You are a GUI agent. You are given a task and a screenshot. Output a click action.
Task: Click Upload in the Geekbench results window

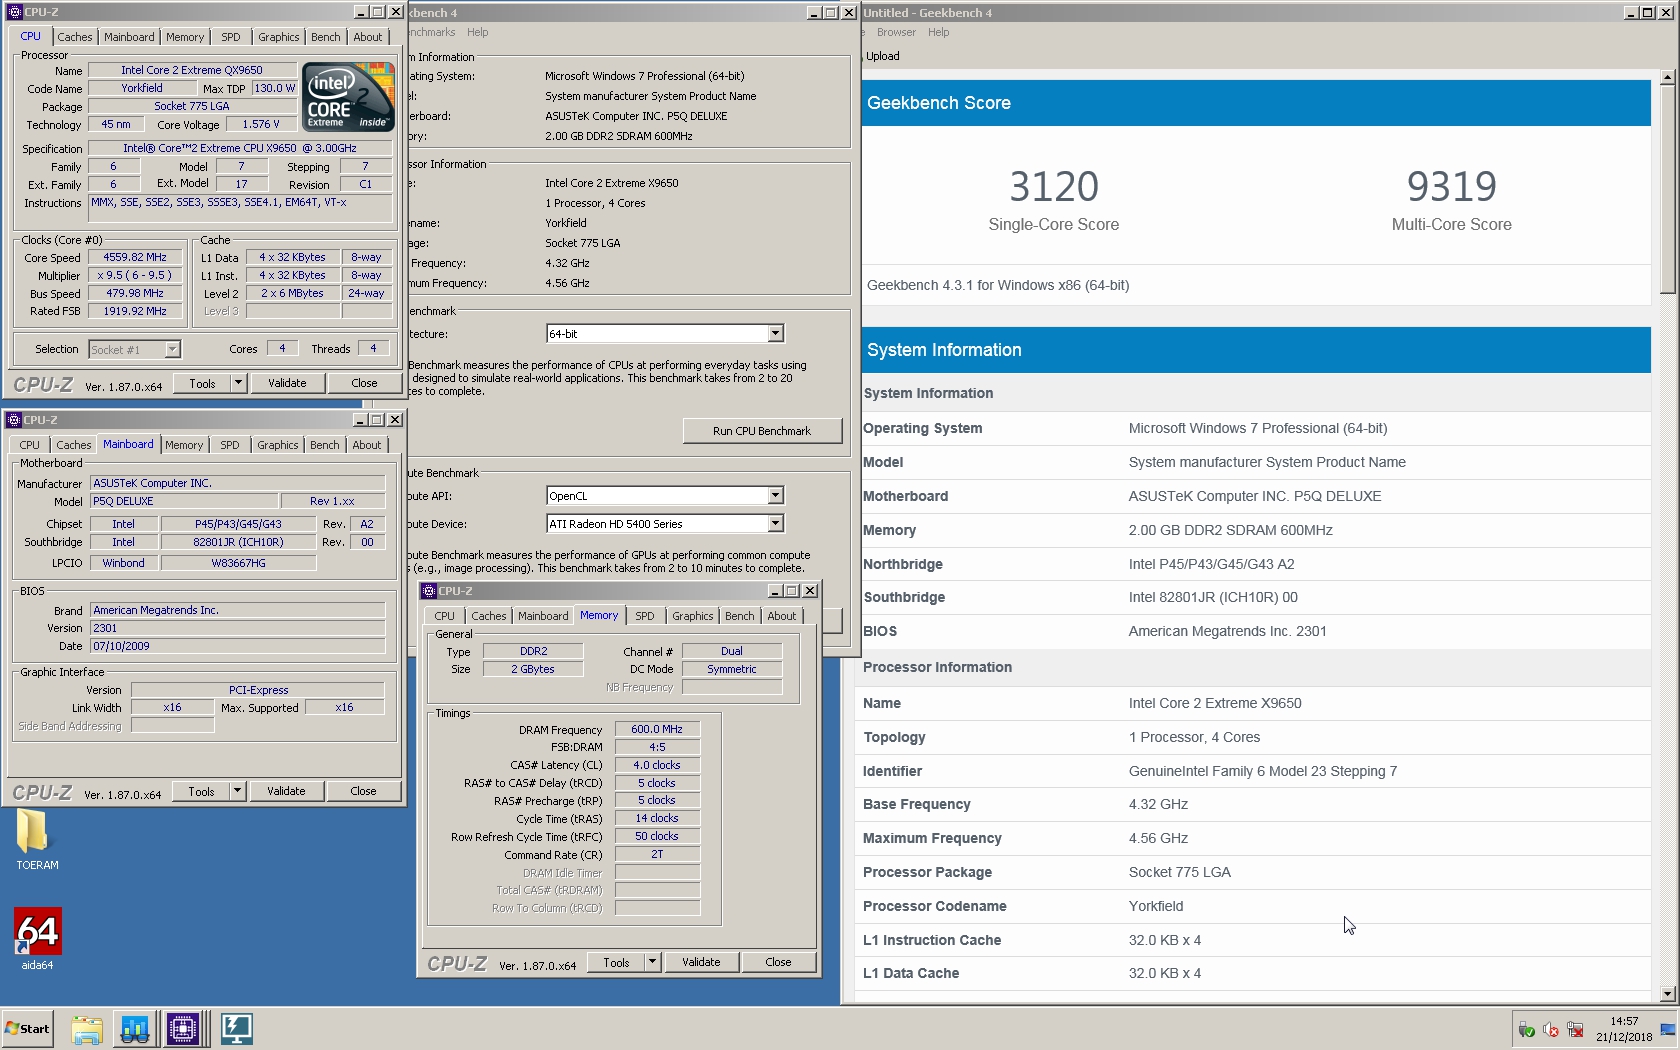coord(882,56)
